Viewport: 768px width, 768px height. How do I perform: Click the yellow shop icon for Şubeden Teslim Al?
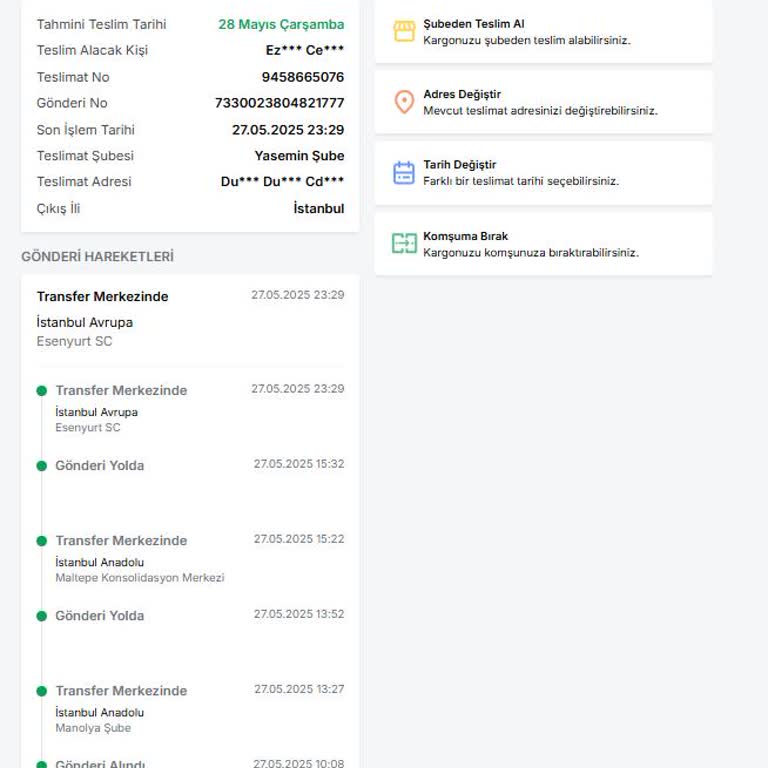(404, 31)
